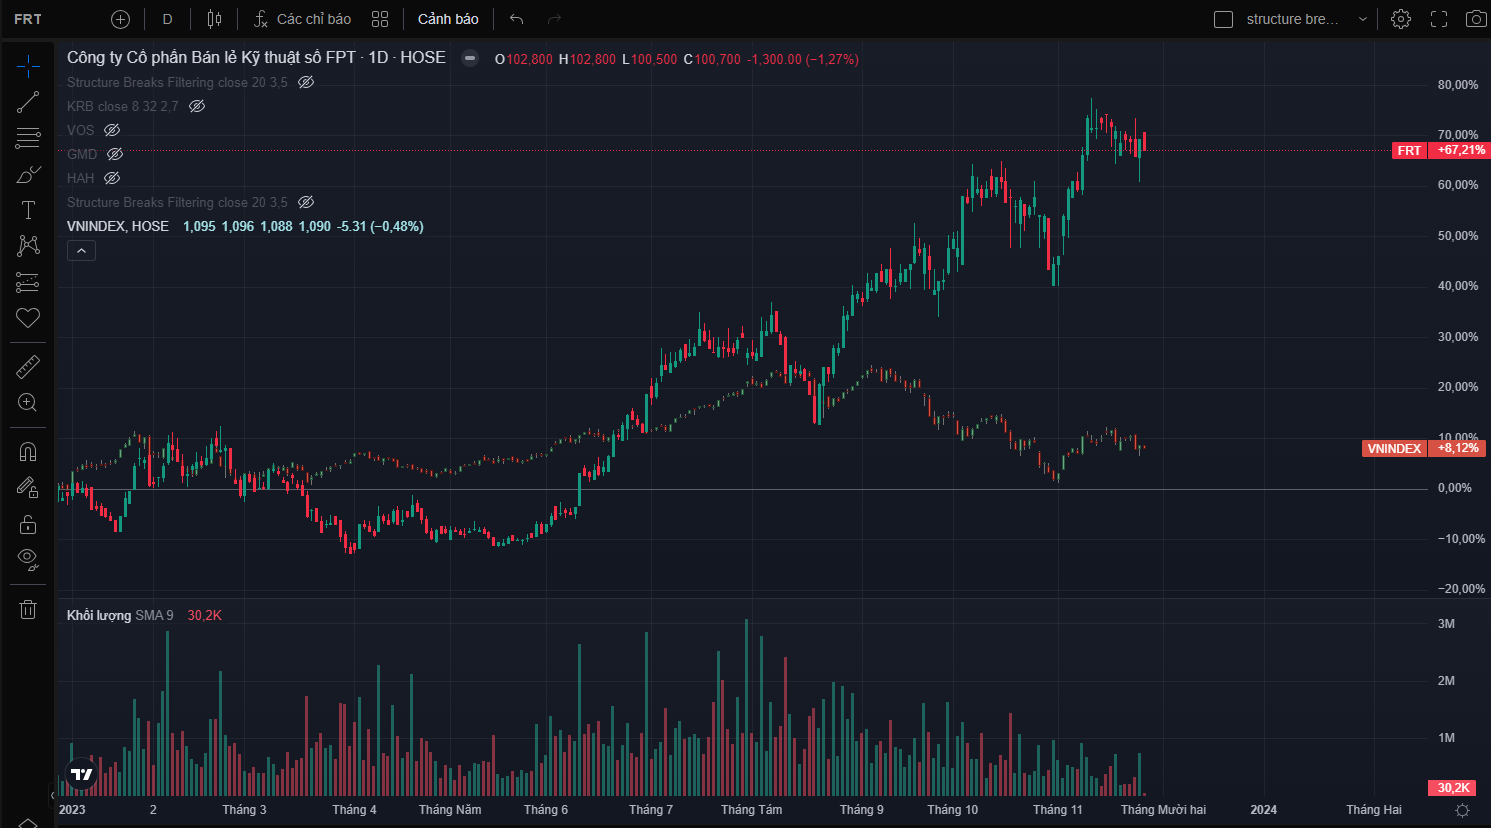Click the 'Tháng 6' time axis label
Viewport: 1491px width, 828px height.
click(x=546, y=810)
